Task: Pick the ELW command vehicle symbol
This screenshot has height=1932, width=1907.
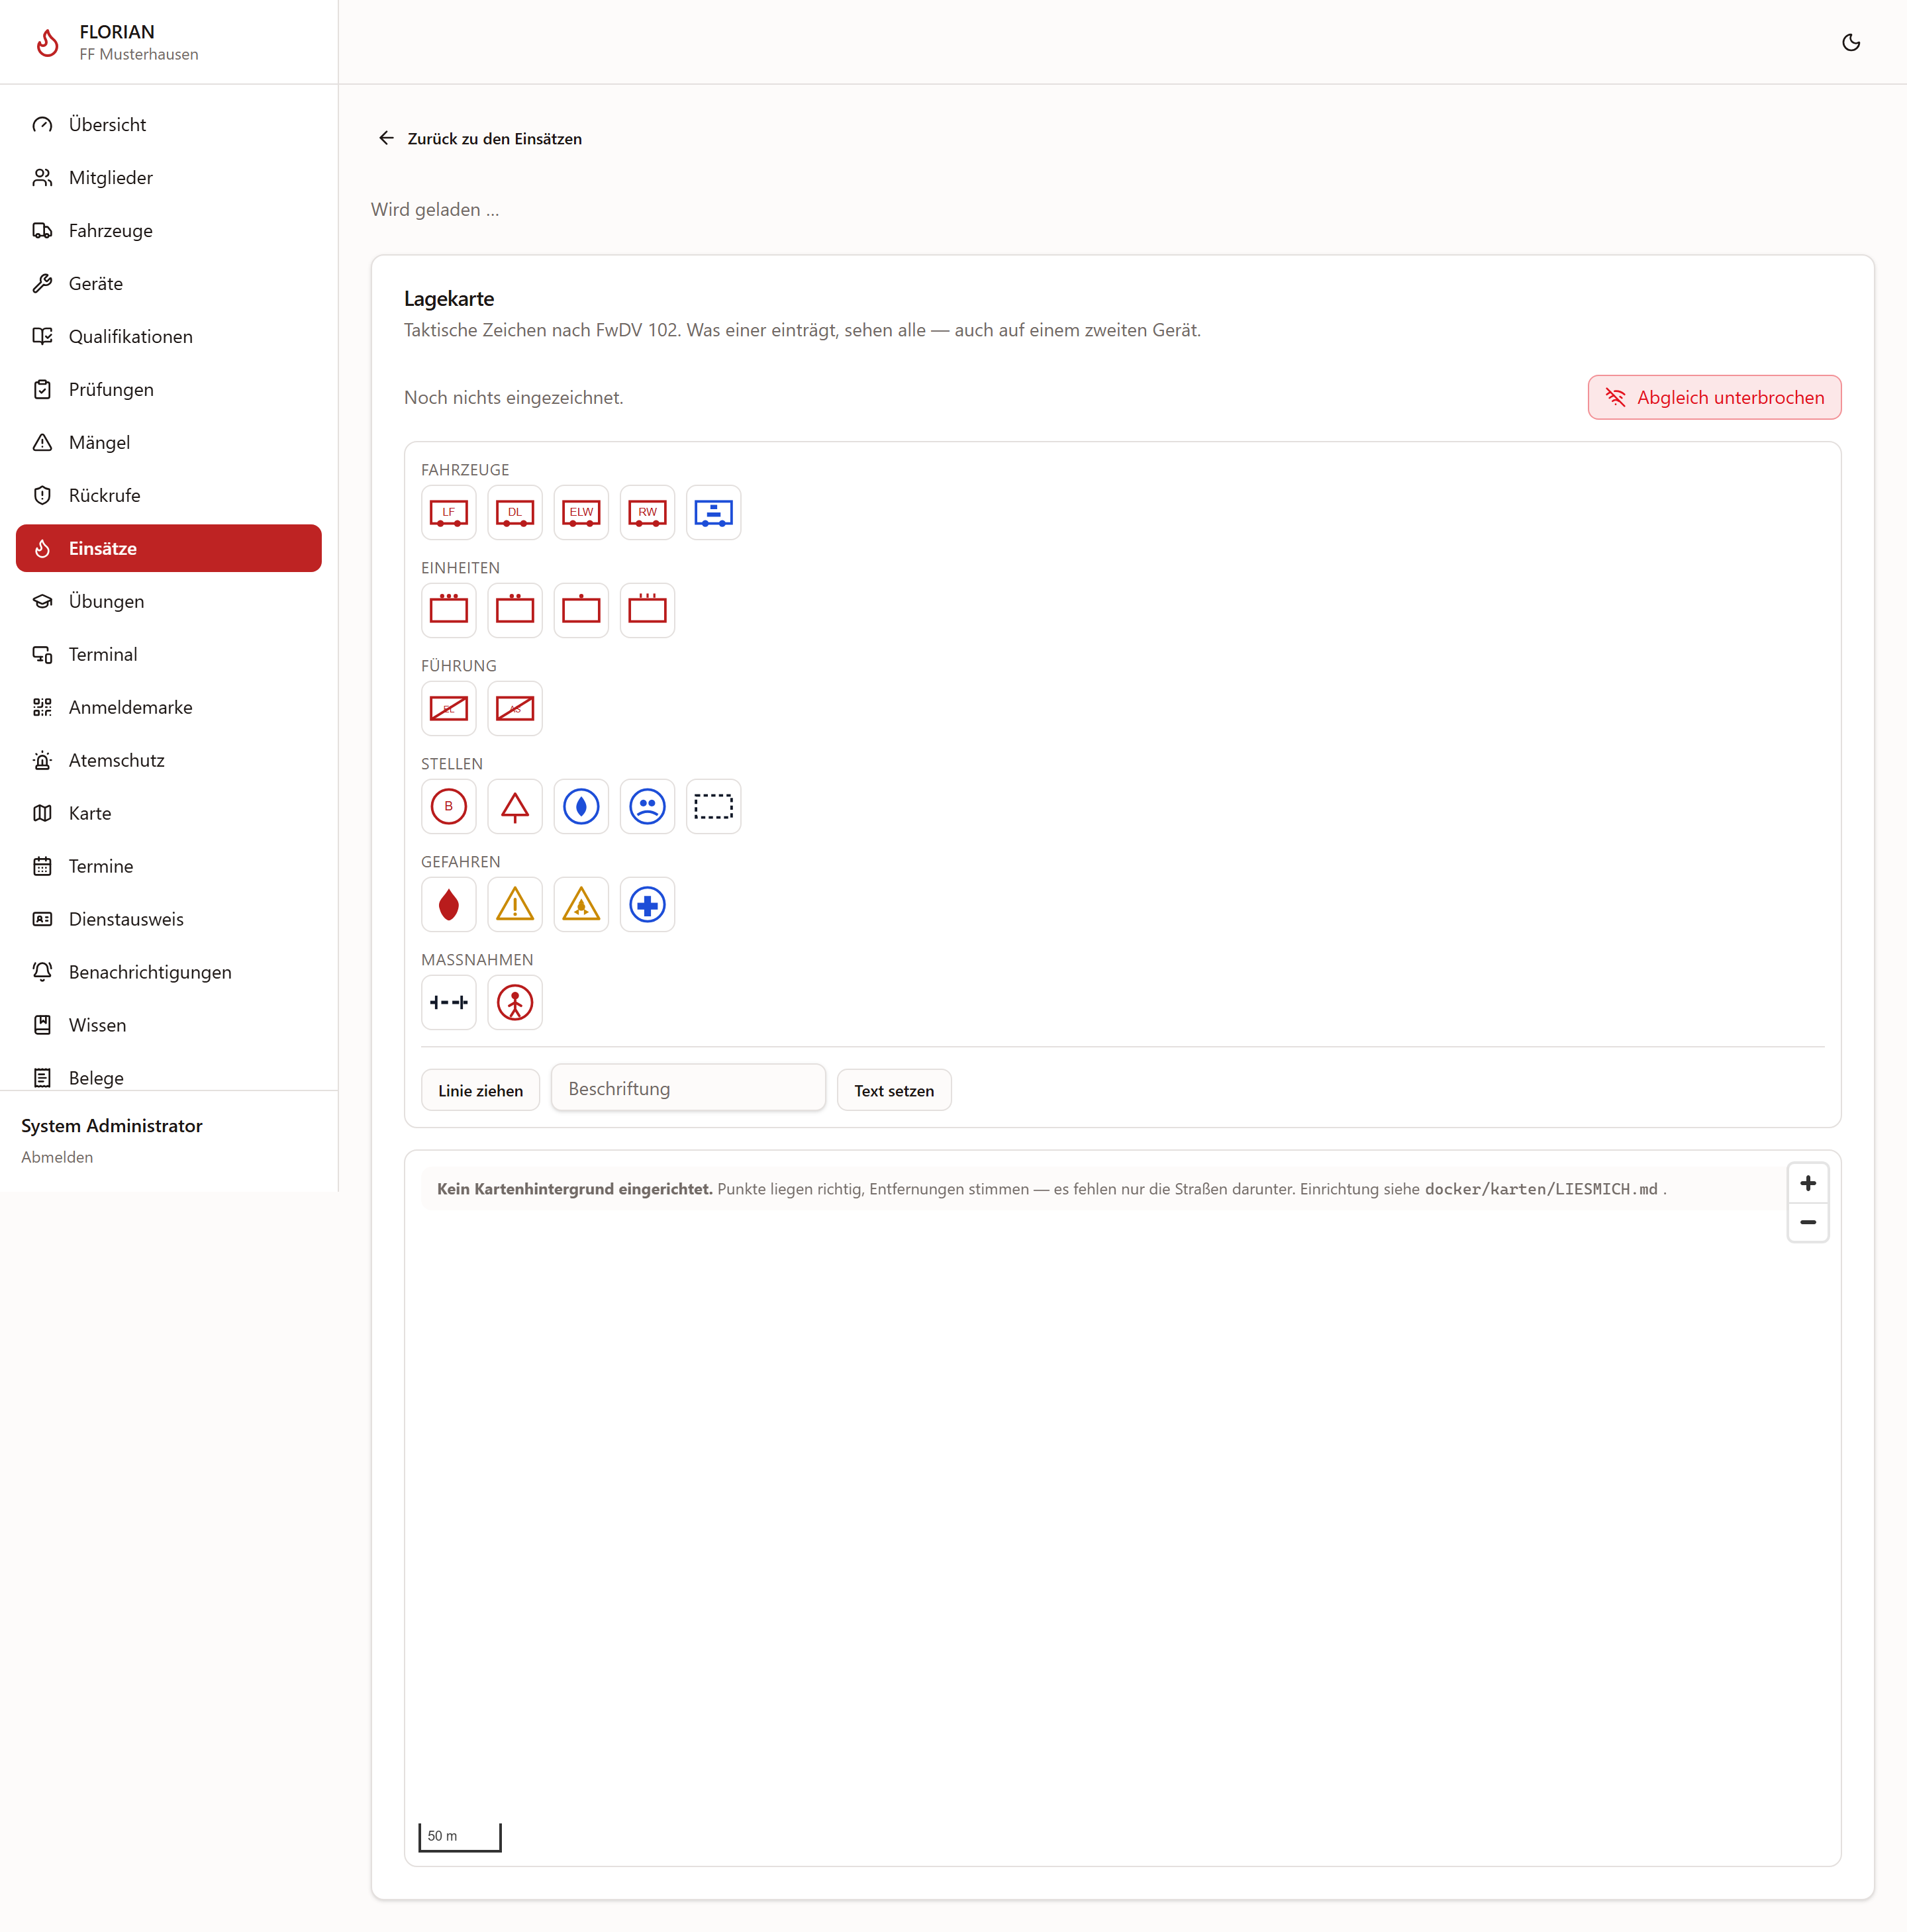Action: pyautogui.click(x=581, y=513)
